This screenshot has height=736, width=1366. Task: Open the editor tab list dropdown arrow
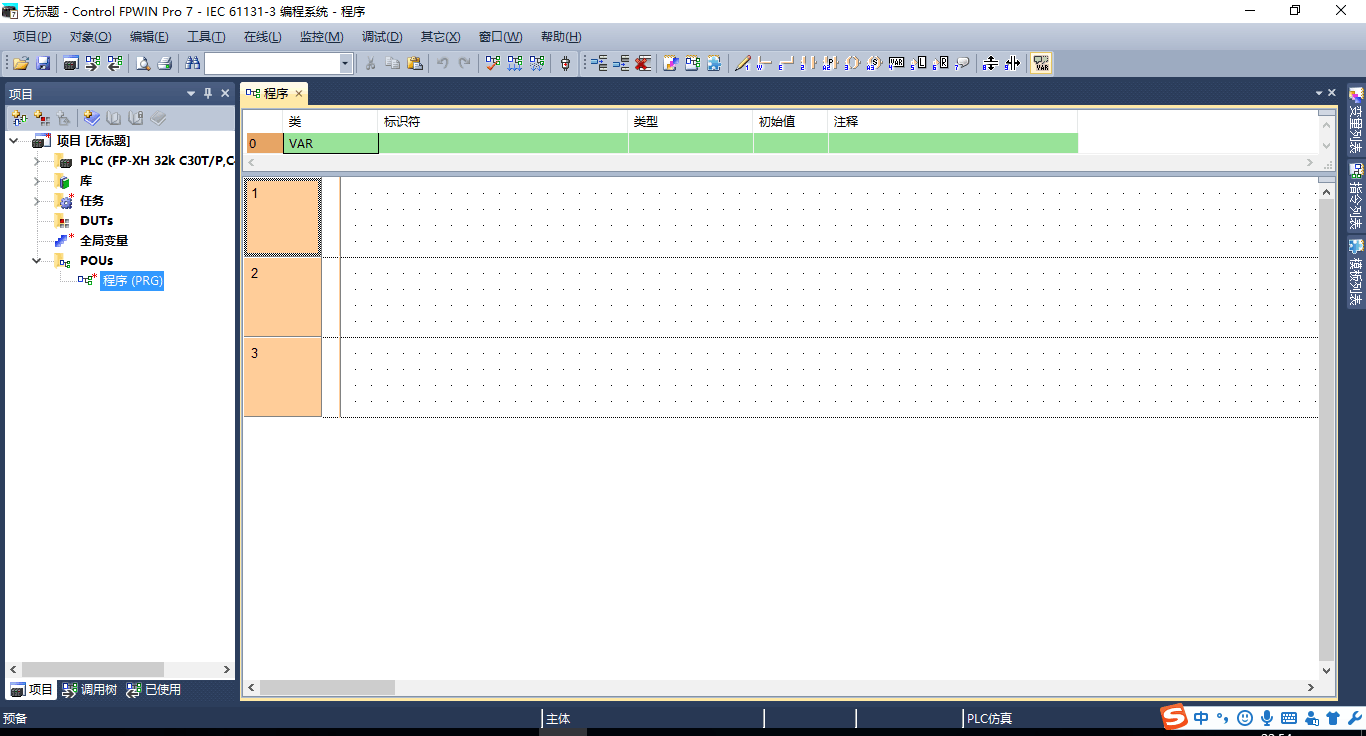(1319, 93)
